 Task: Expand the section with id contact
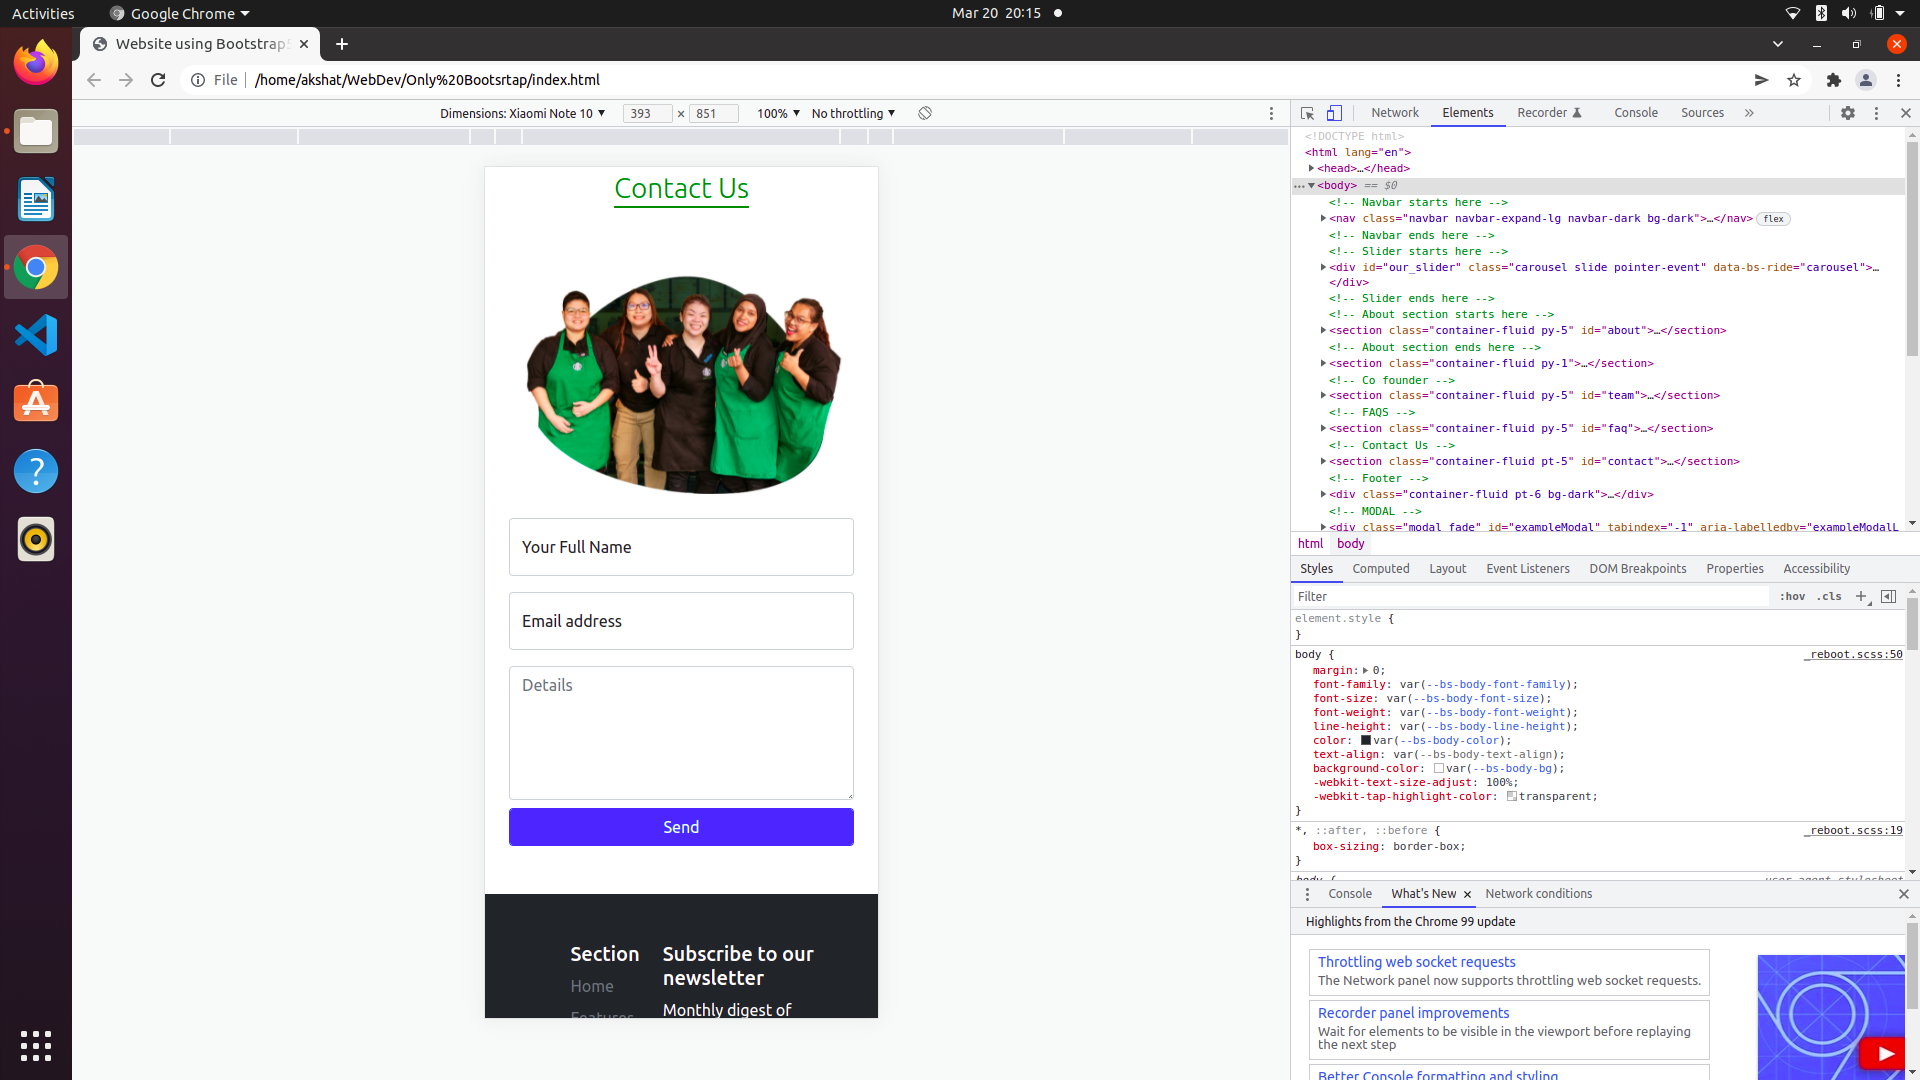point(1323,461)
